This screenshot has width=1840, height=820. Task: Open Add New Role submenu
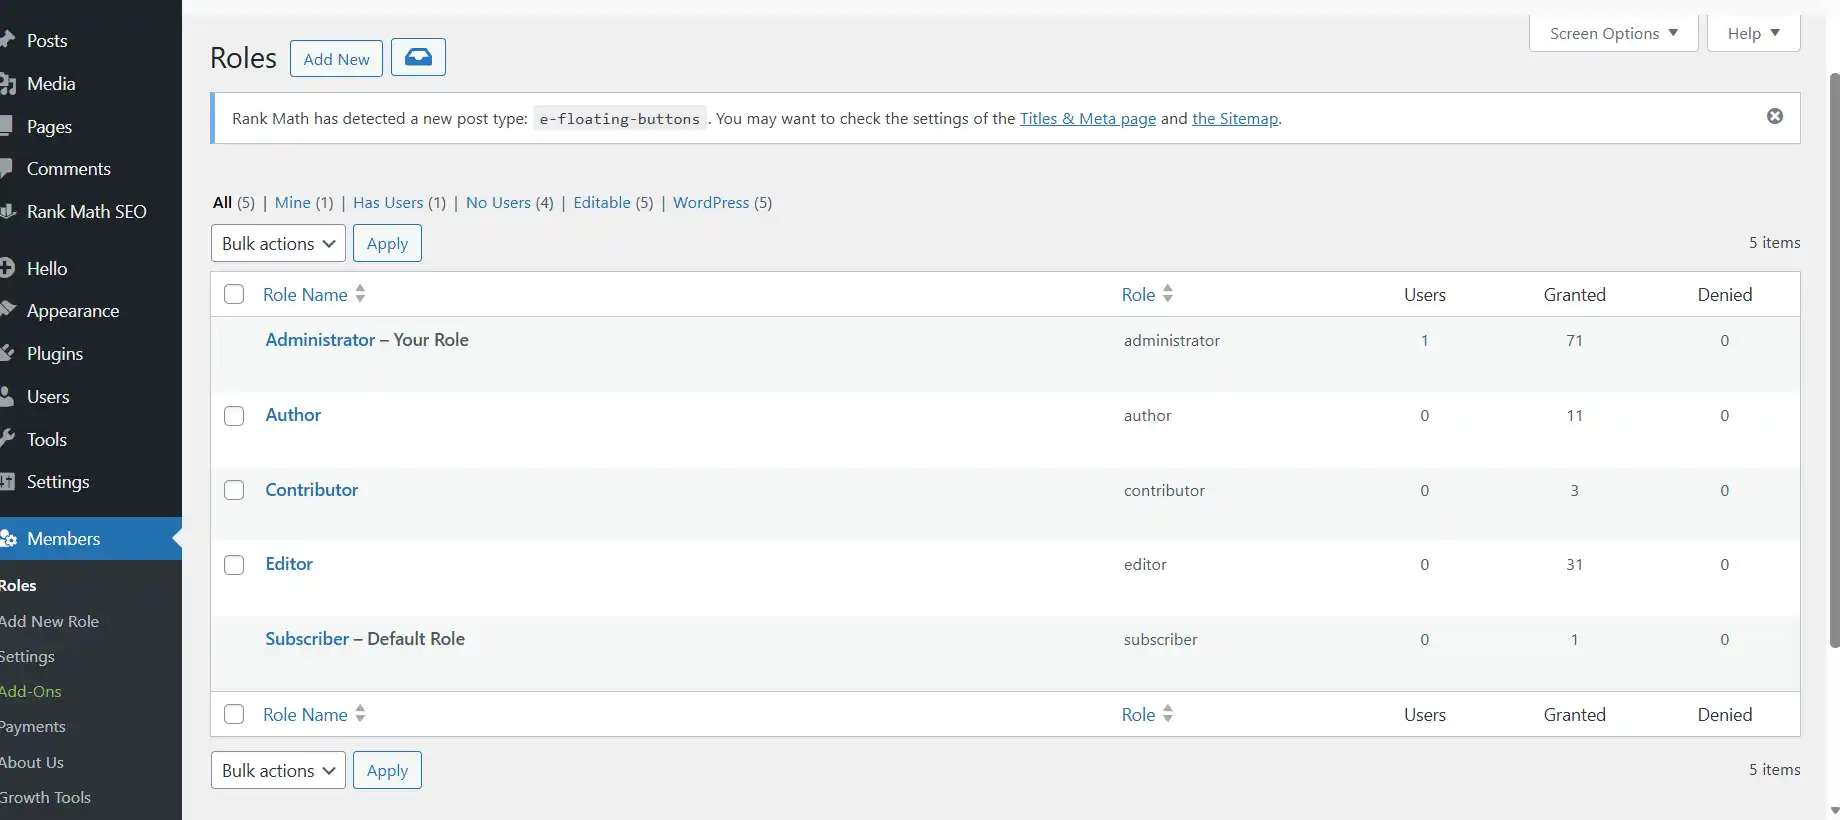49,621
